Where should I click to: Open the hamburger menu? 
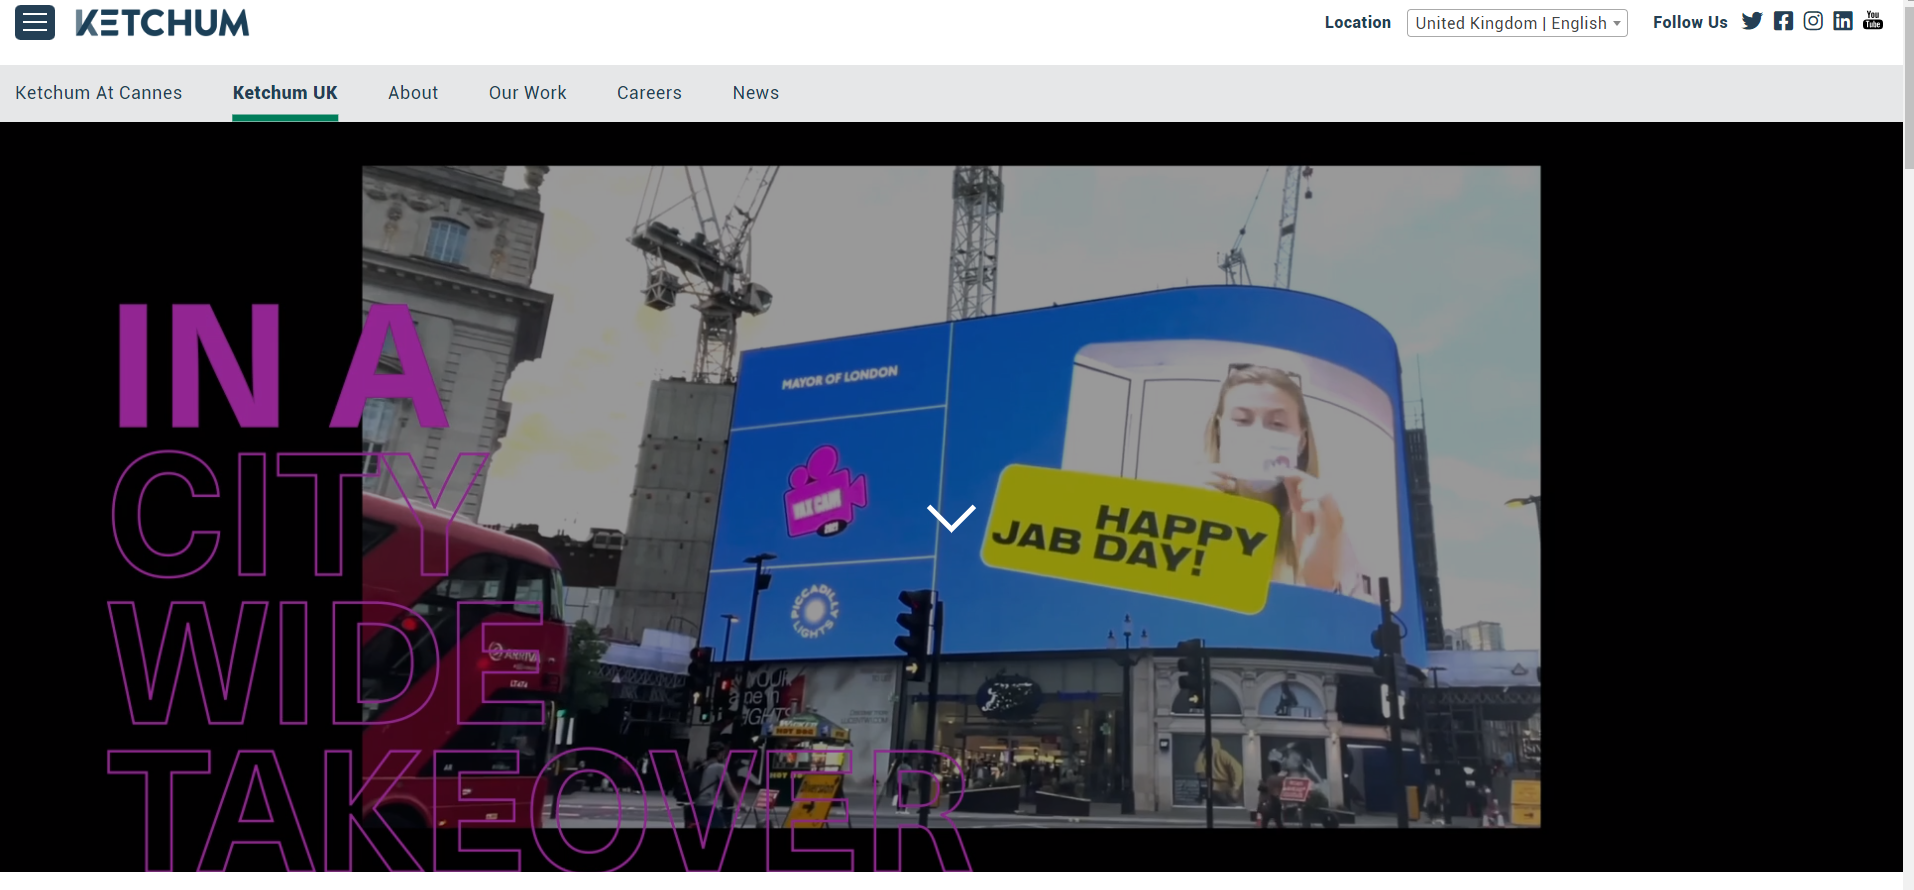[x=35, y=22]
